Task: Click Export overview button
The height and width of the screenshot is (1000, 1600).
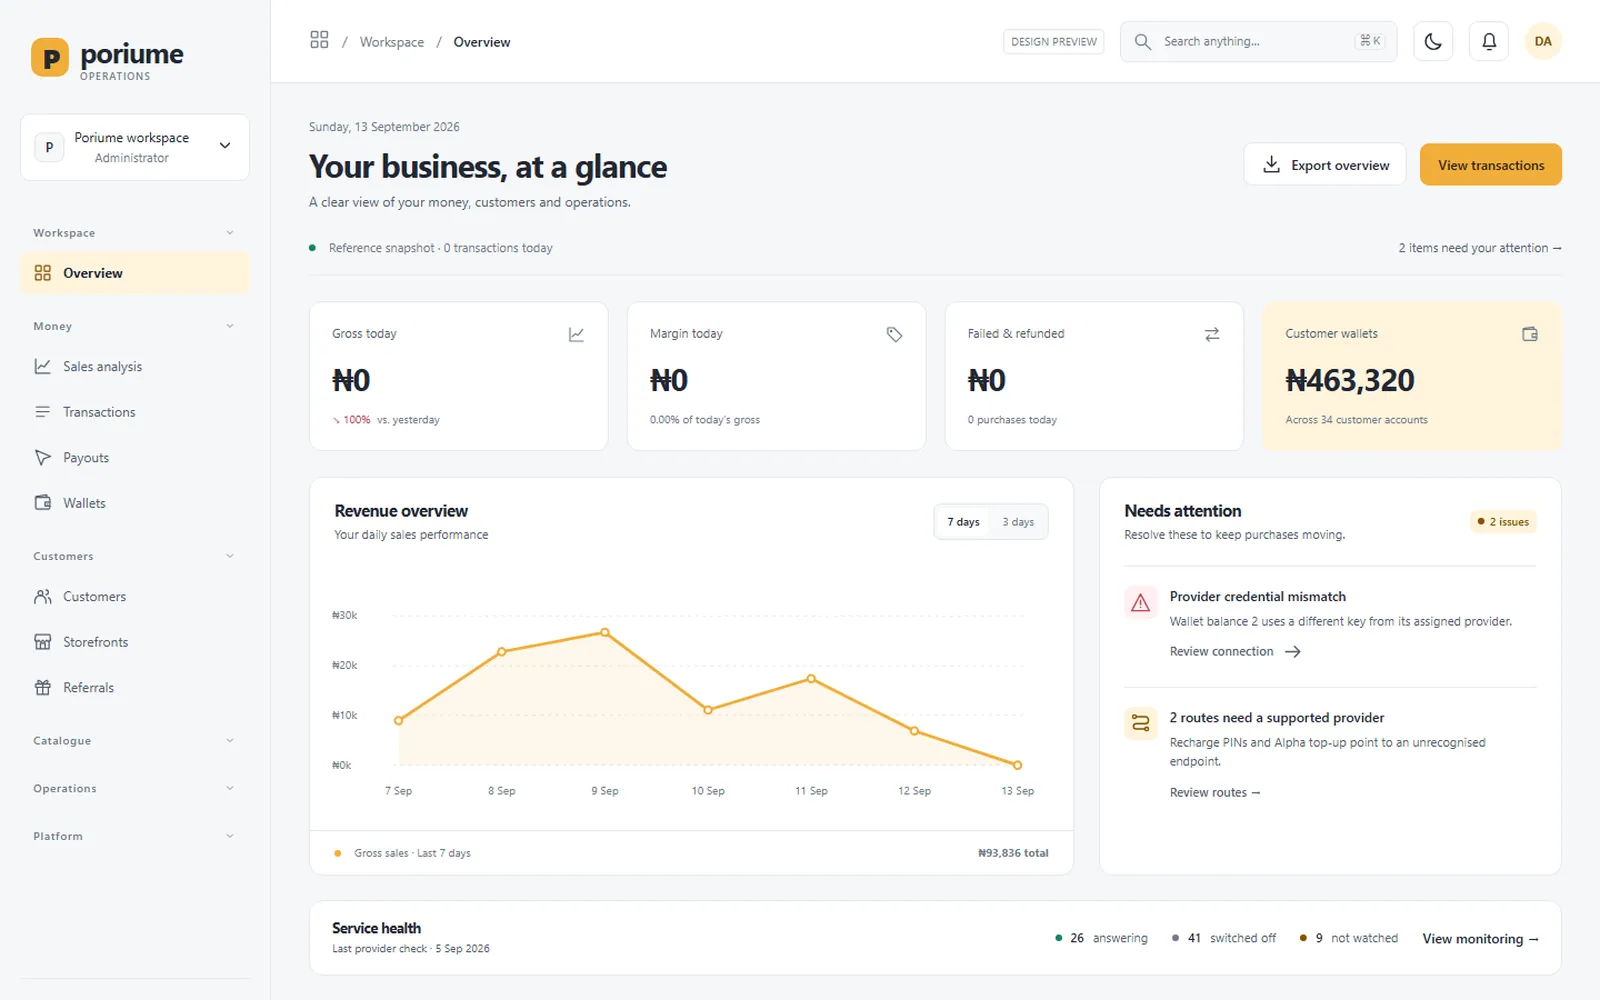Action: [1325, 165]
